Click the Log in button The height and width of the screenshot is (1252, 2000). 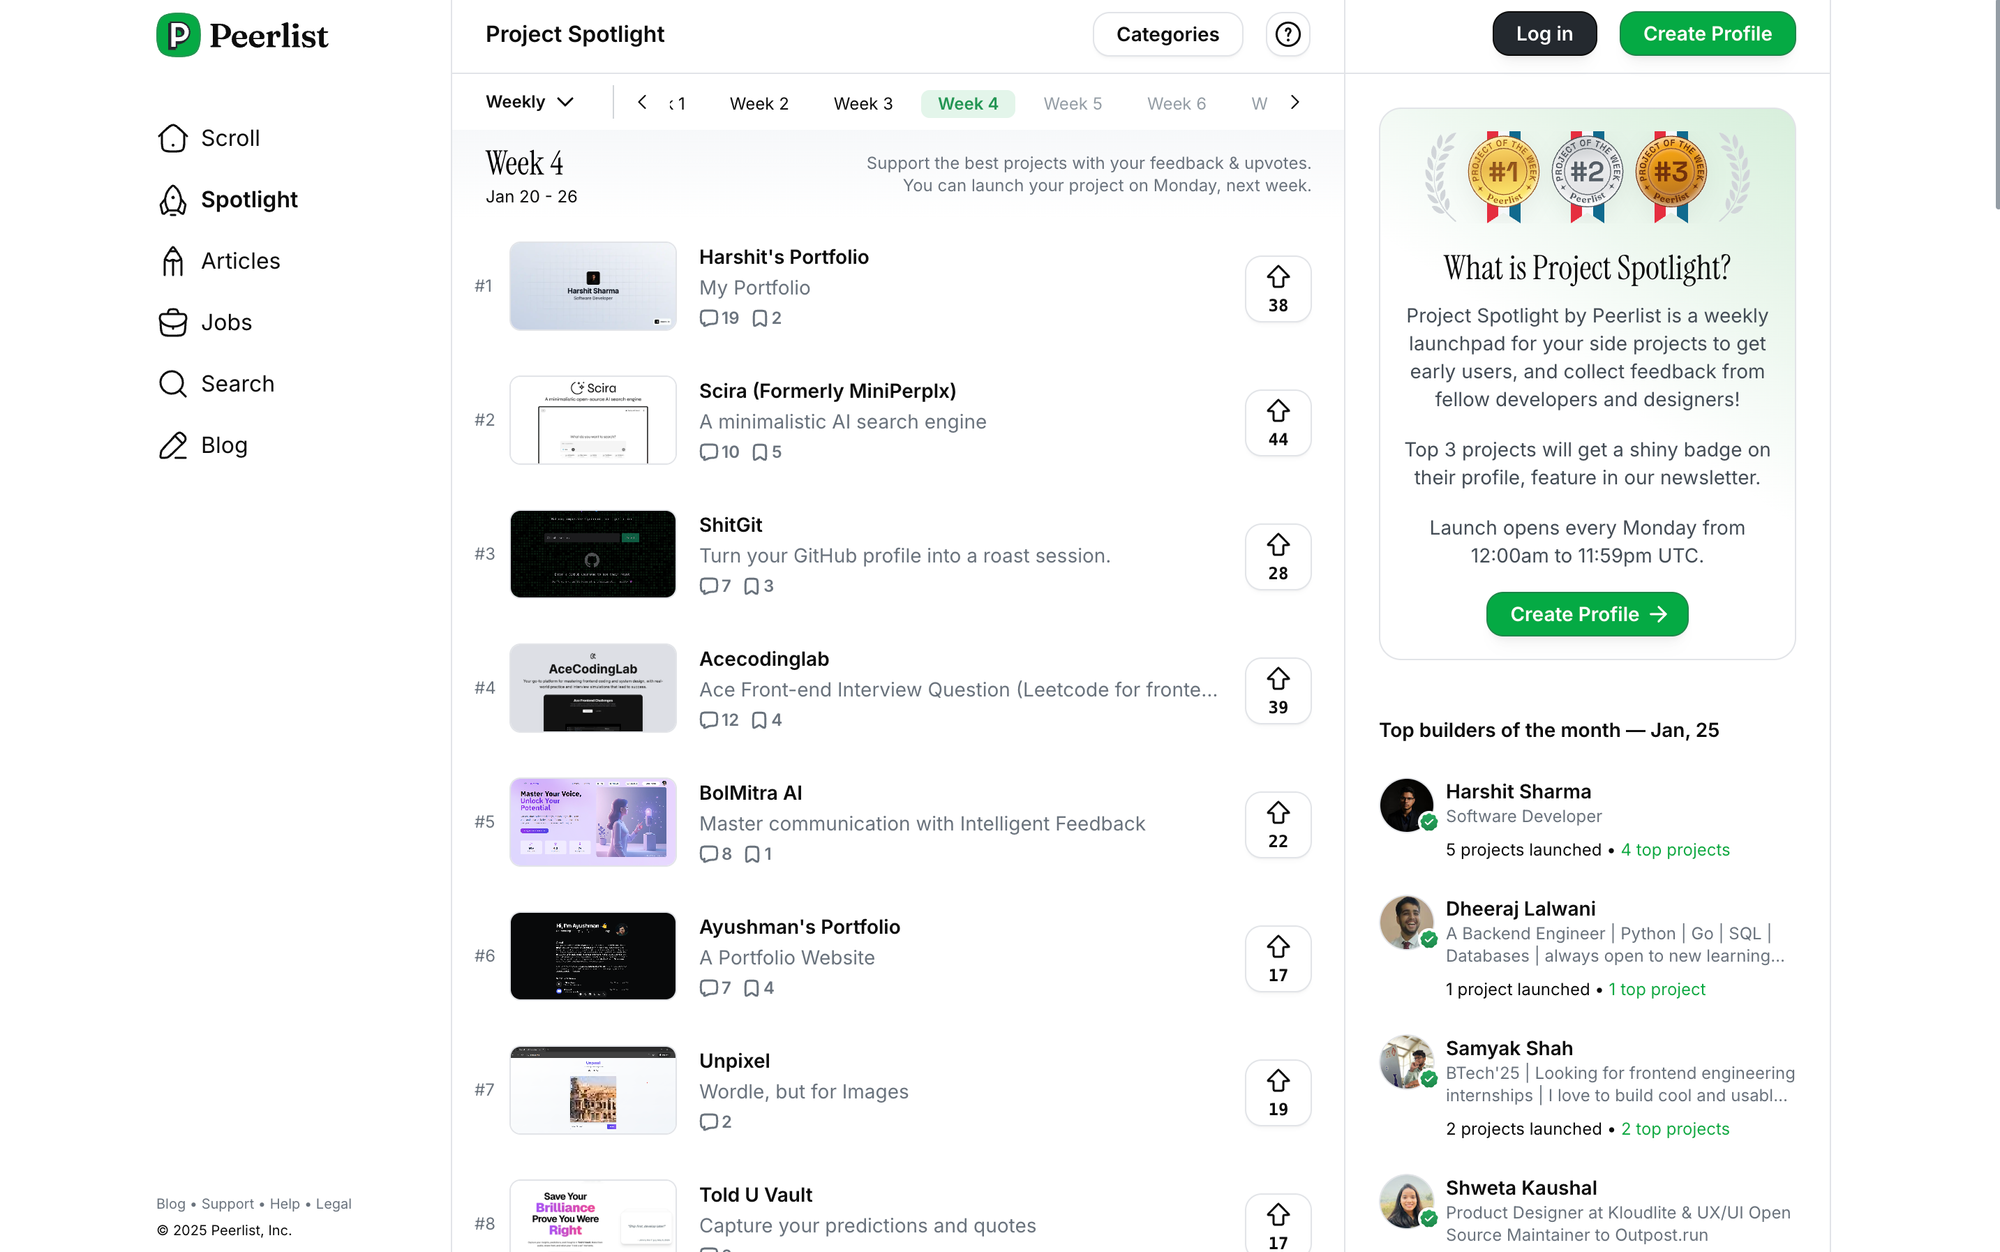1544,34
